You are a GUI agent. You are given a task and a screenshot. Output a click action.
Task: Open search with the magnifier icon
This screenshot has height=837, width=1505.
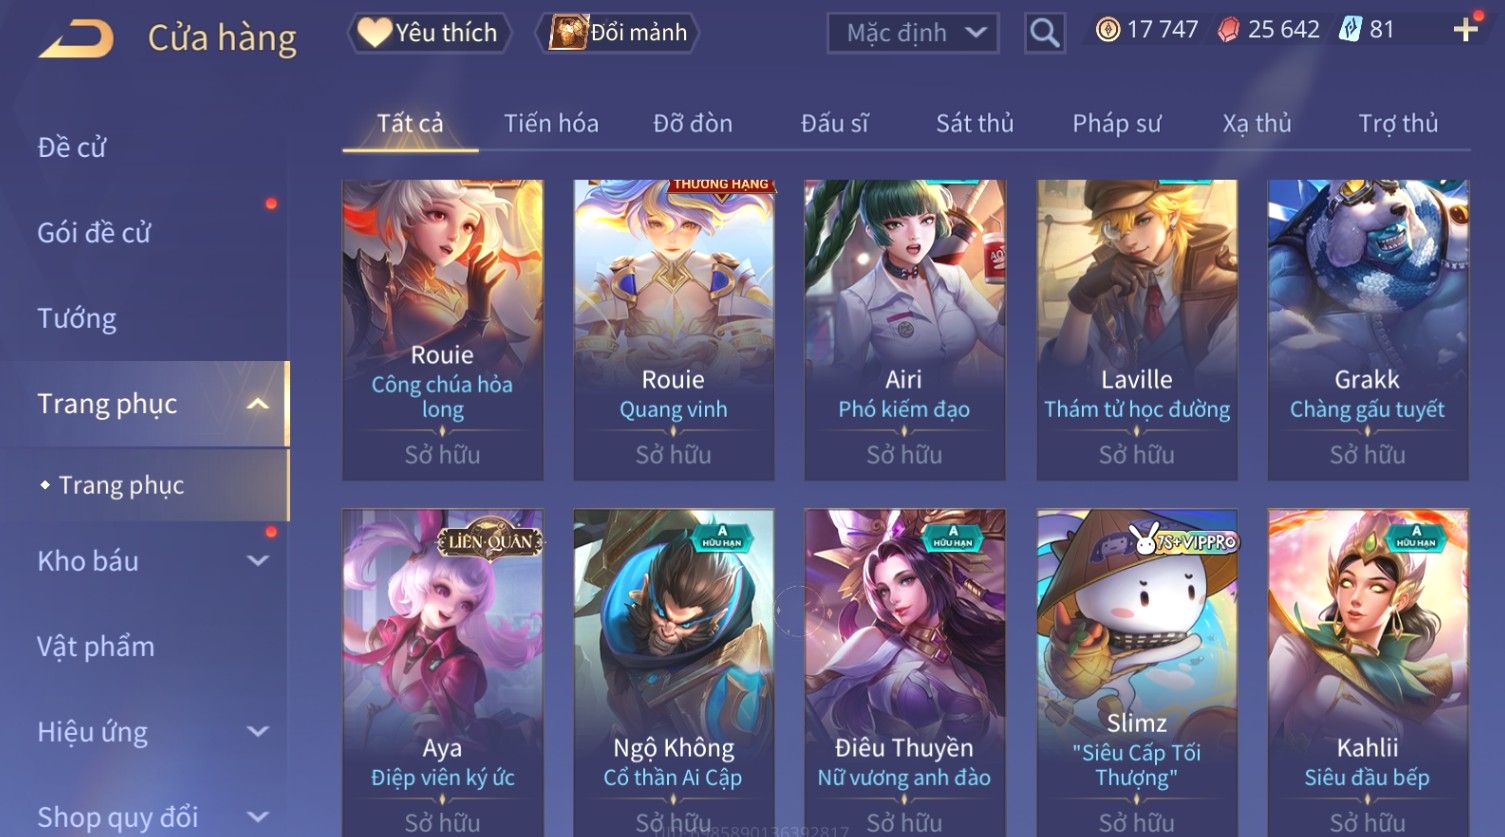(1044, 33)
